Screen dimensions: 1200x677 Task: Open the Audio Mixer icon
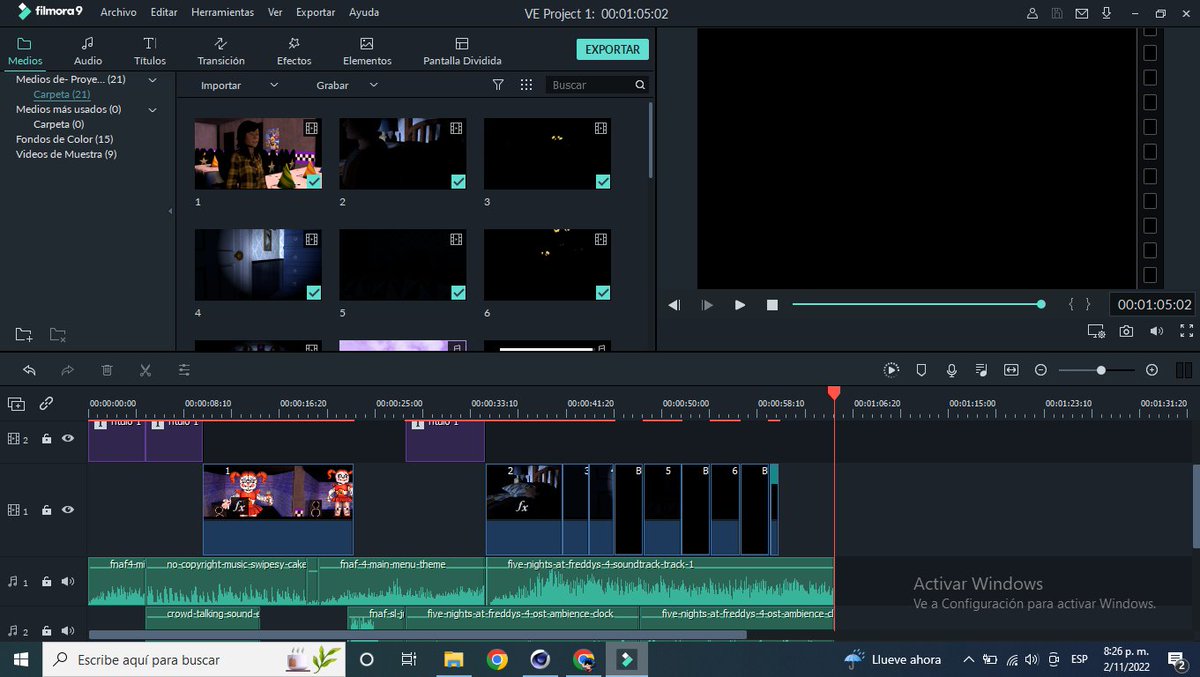(981, 370)
